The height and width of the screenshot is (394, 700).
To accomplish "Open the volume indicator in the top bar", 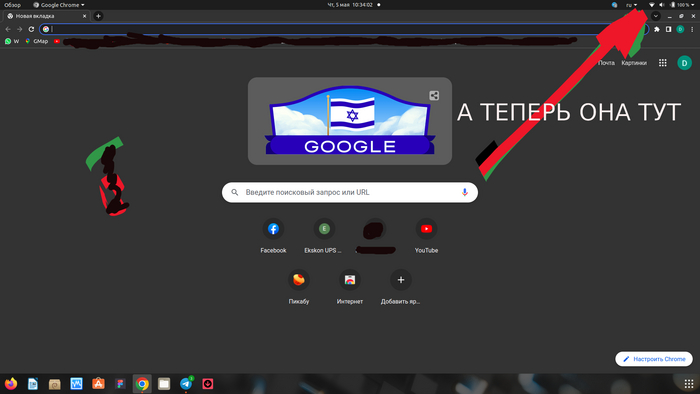I will click(x=662, y=5).
